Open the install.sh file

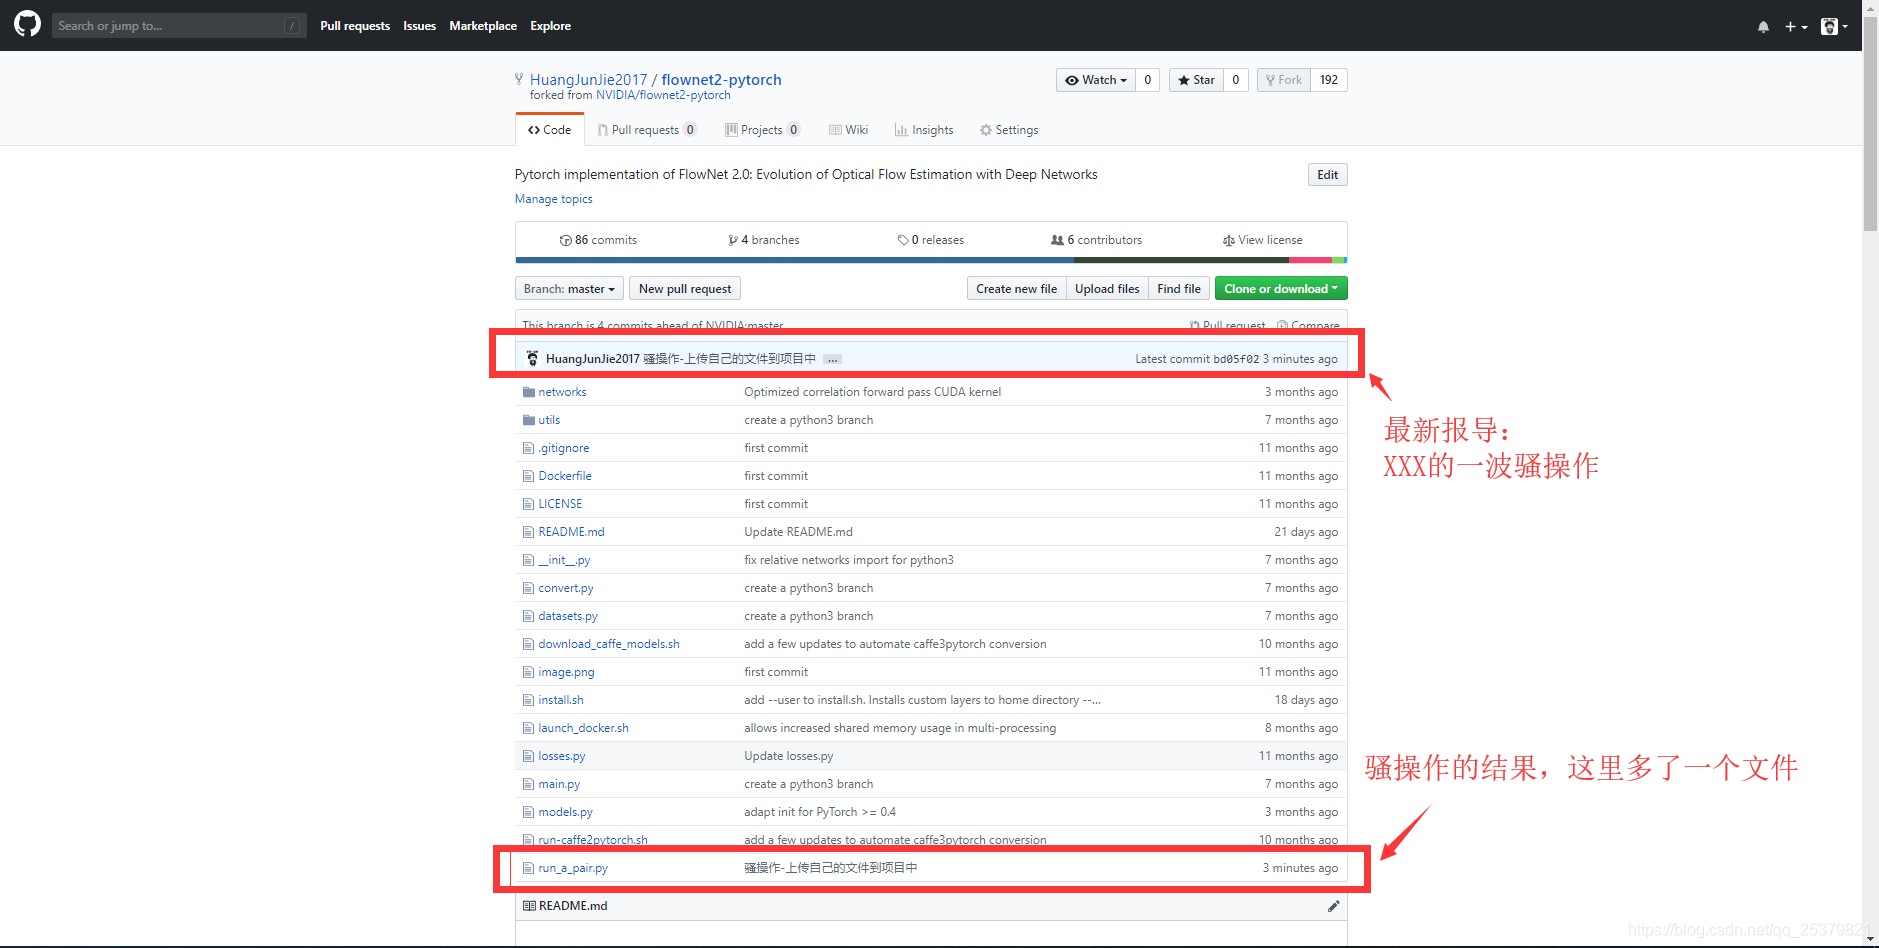[x=561, y=700]
